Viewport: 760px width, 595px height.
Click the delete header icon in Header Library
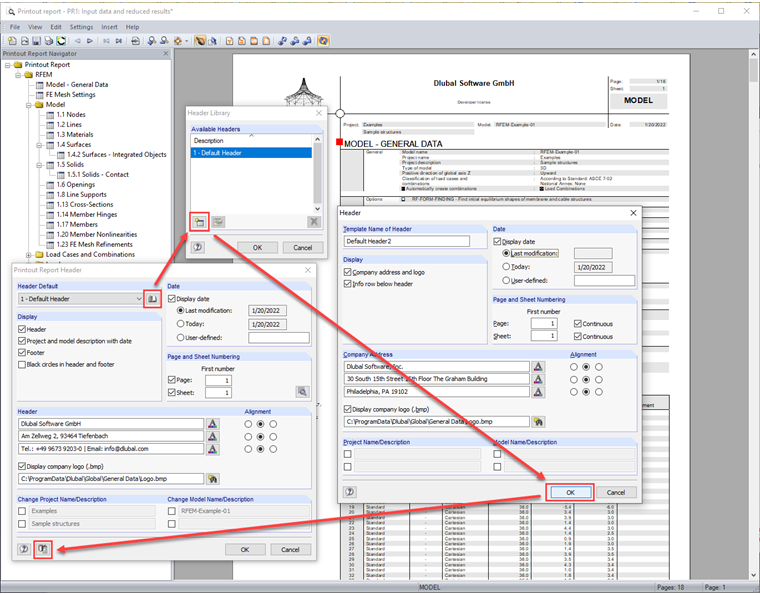coord(314,222)
